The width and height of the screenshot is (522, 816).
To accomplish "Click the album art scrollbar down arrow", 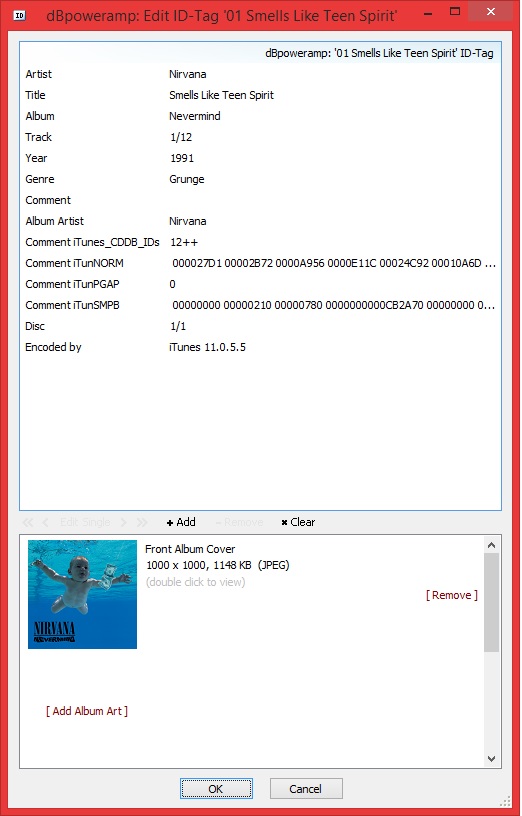I will tap(491, 759).
